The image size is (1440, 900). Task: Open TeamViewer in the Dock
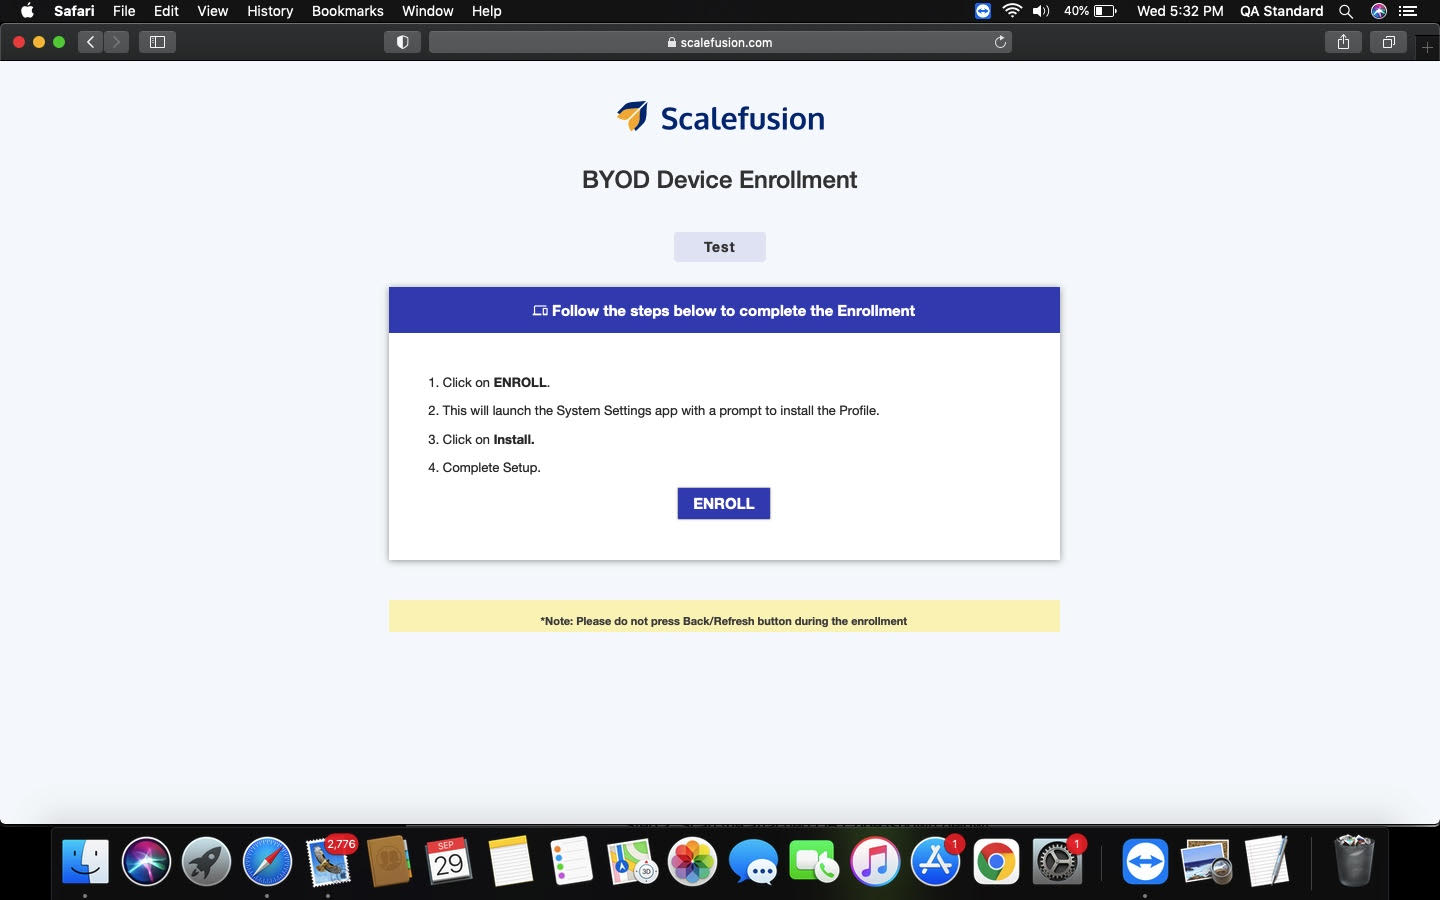pos(1145,862)
